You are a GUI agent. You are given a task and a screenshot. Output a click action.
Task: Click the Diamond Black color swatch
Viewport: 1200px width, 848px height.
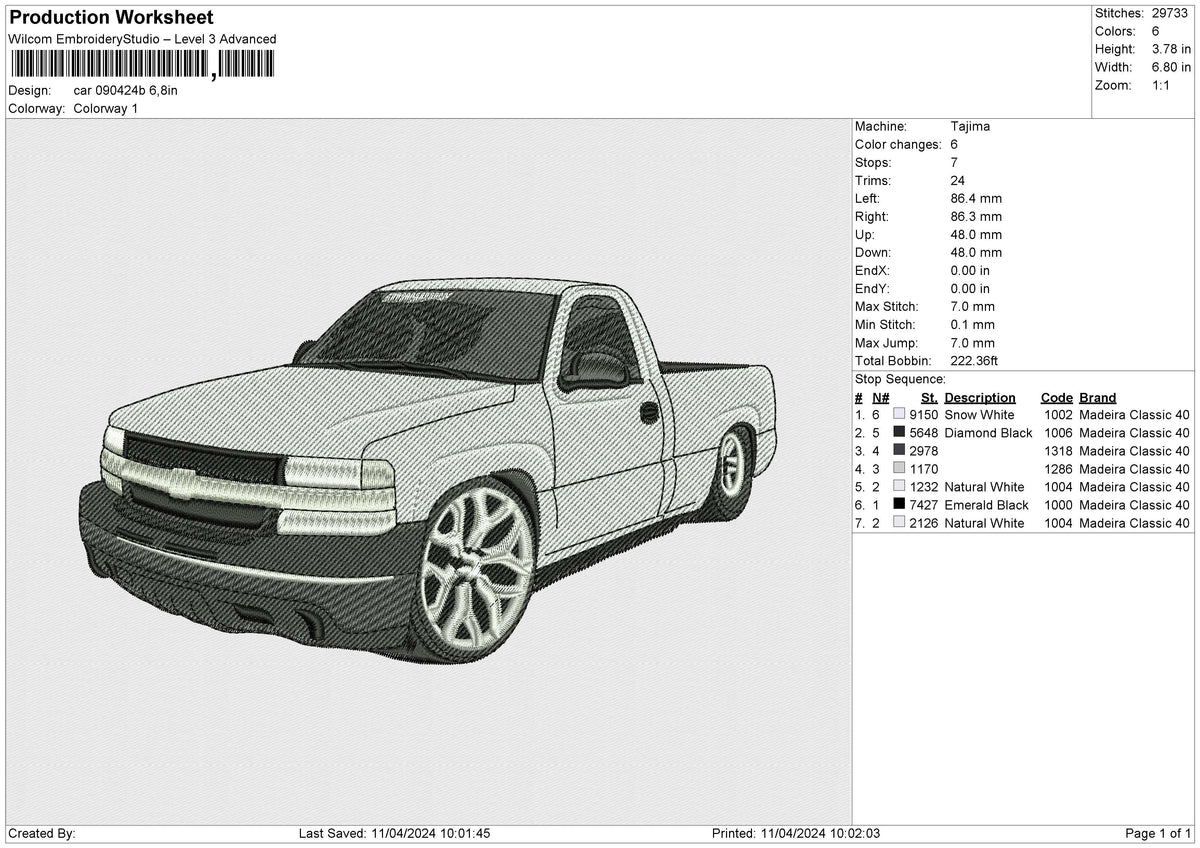(899, 432)
